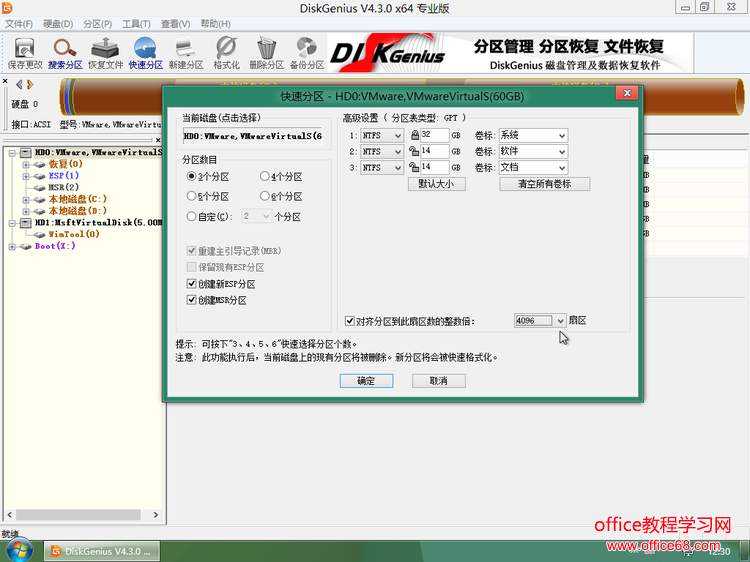The image size is (750, 562).
Task: Click the New Partition (新建分区) toolbar icon
Action: pos(186,53)
